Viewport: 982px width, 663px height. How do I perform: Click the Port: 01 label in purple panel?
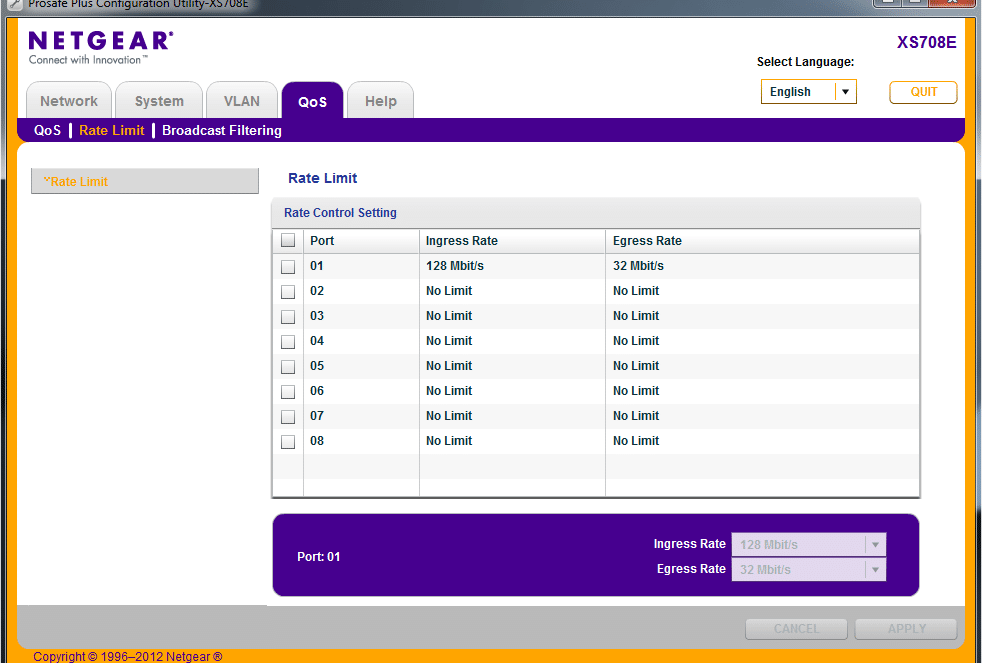point(318,557)
